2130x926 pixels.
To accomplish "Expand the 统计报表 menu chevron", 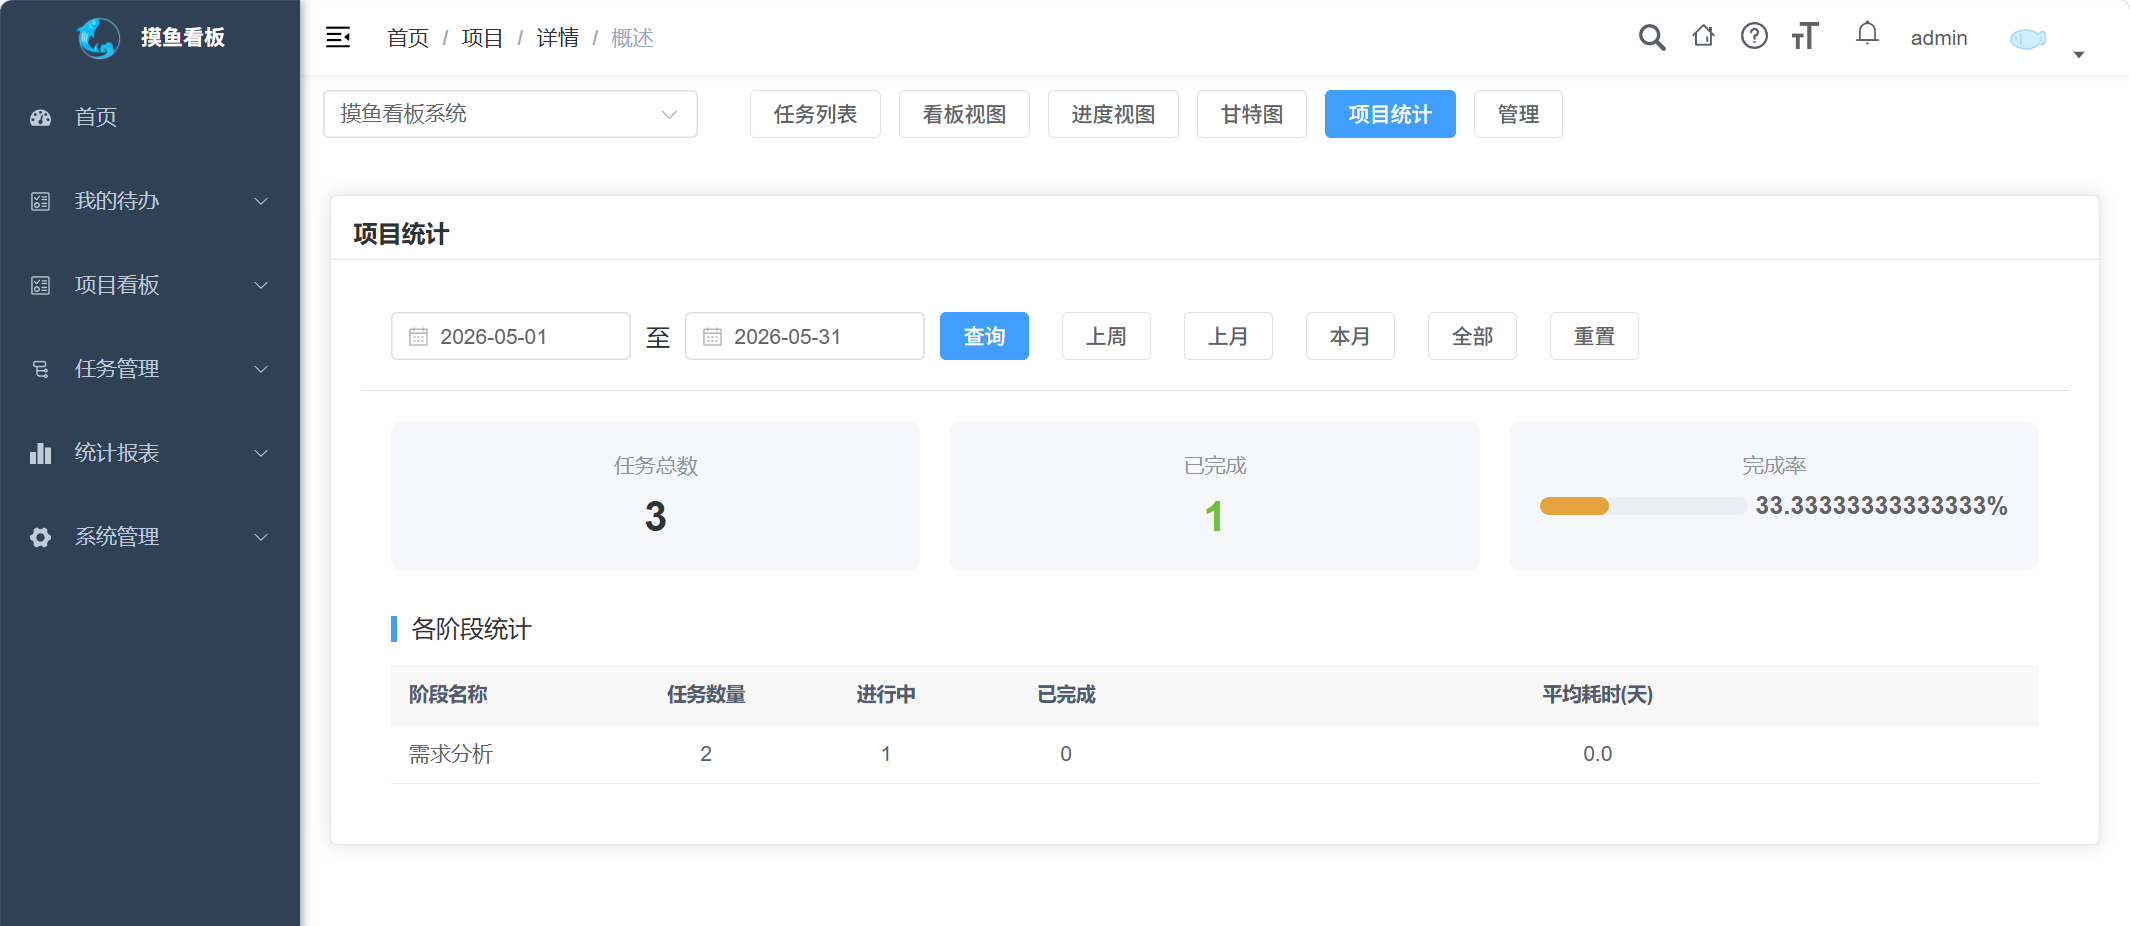I will coord(261,453).
